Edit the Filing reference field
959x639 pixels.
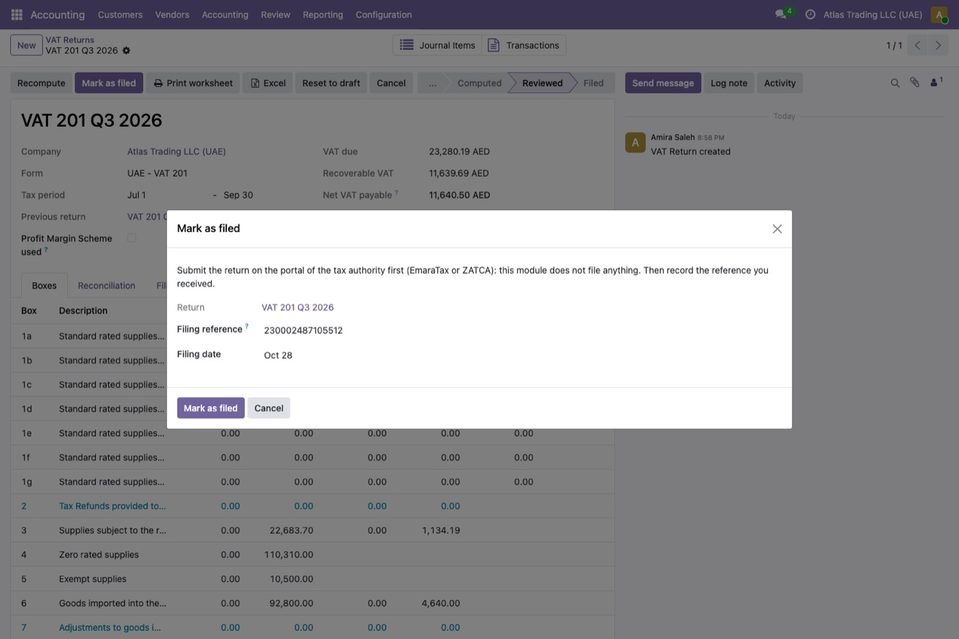[x=522, y=330]
